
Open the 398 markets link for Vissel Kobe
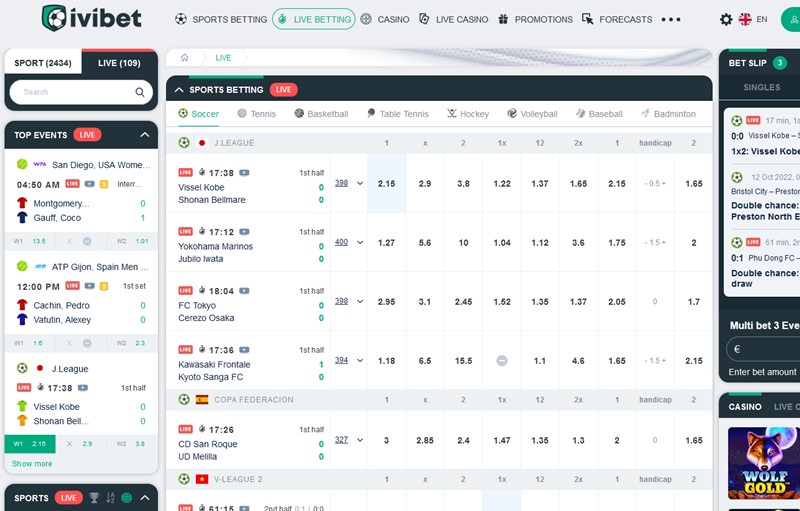341,183
